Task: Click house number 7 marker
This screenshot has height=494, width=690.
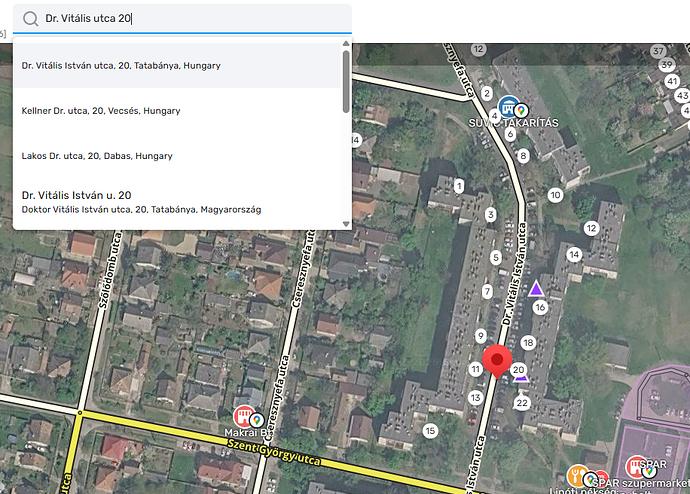Action: point(487,291)
